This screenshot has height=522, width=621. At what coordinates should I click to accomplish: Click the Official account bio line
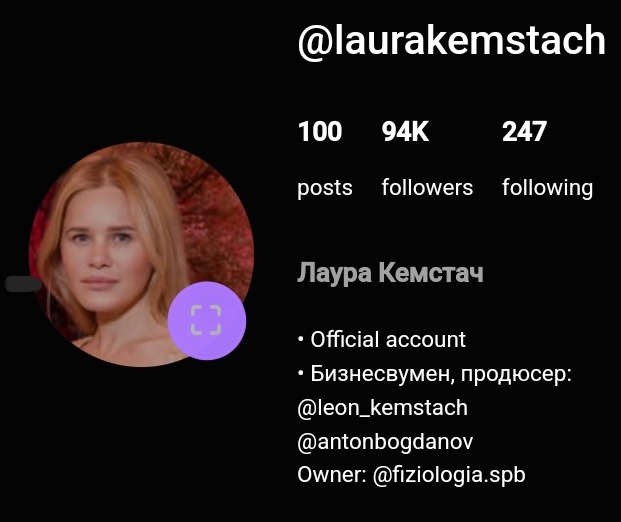click(382, 339)
